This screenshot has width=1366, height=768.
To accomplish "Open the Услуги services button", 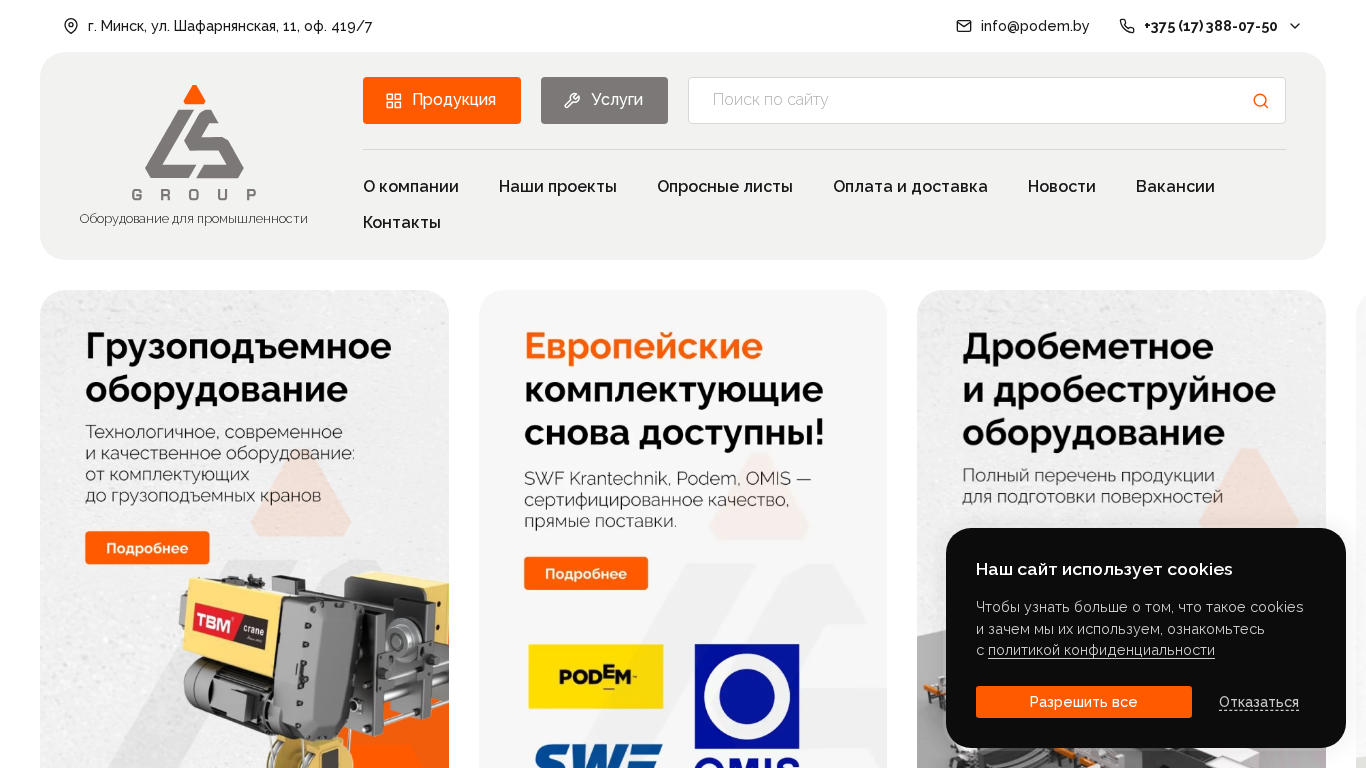I will 604,100.
